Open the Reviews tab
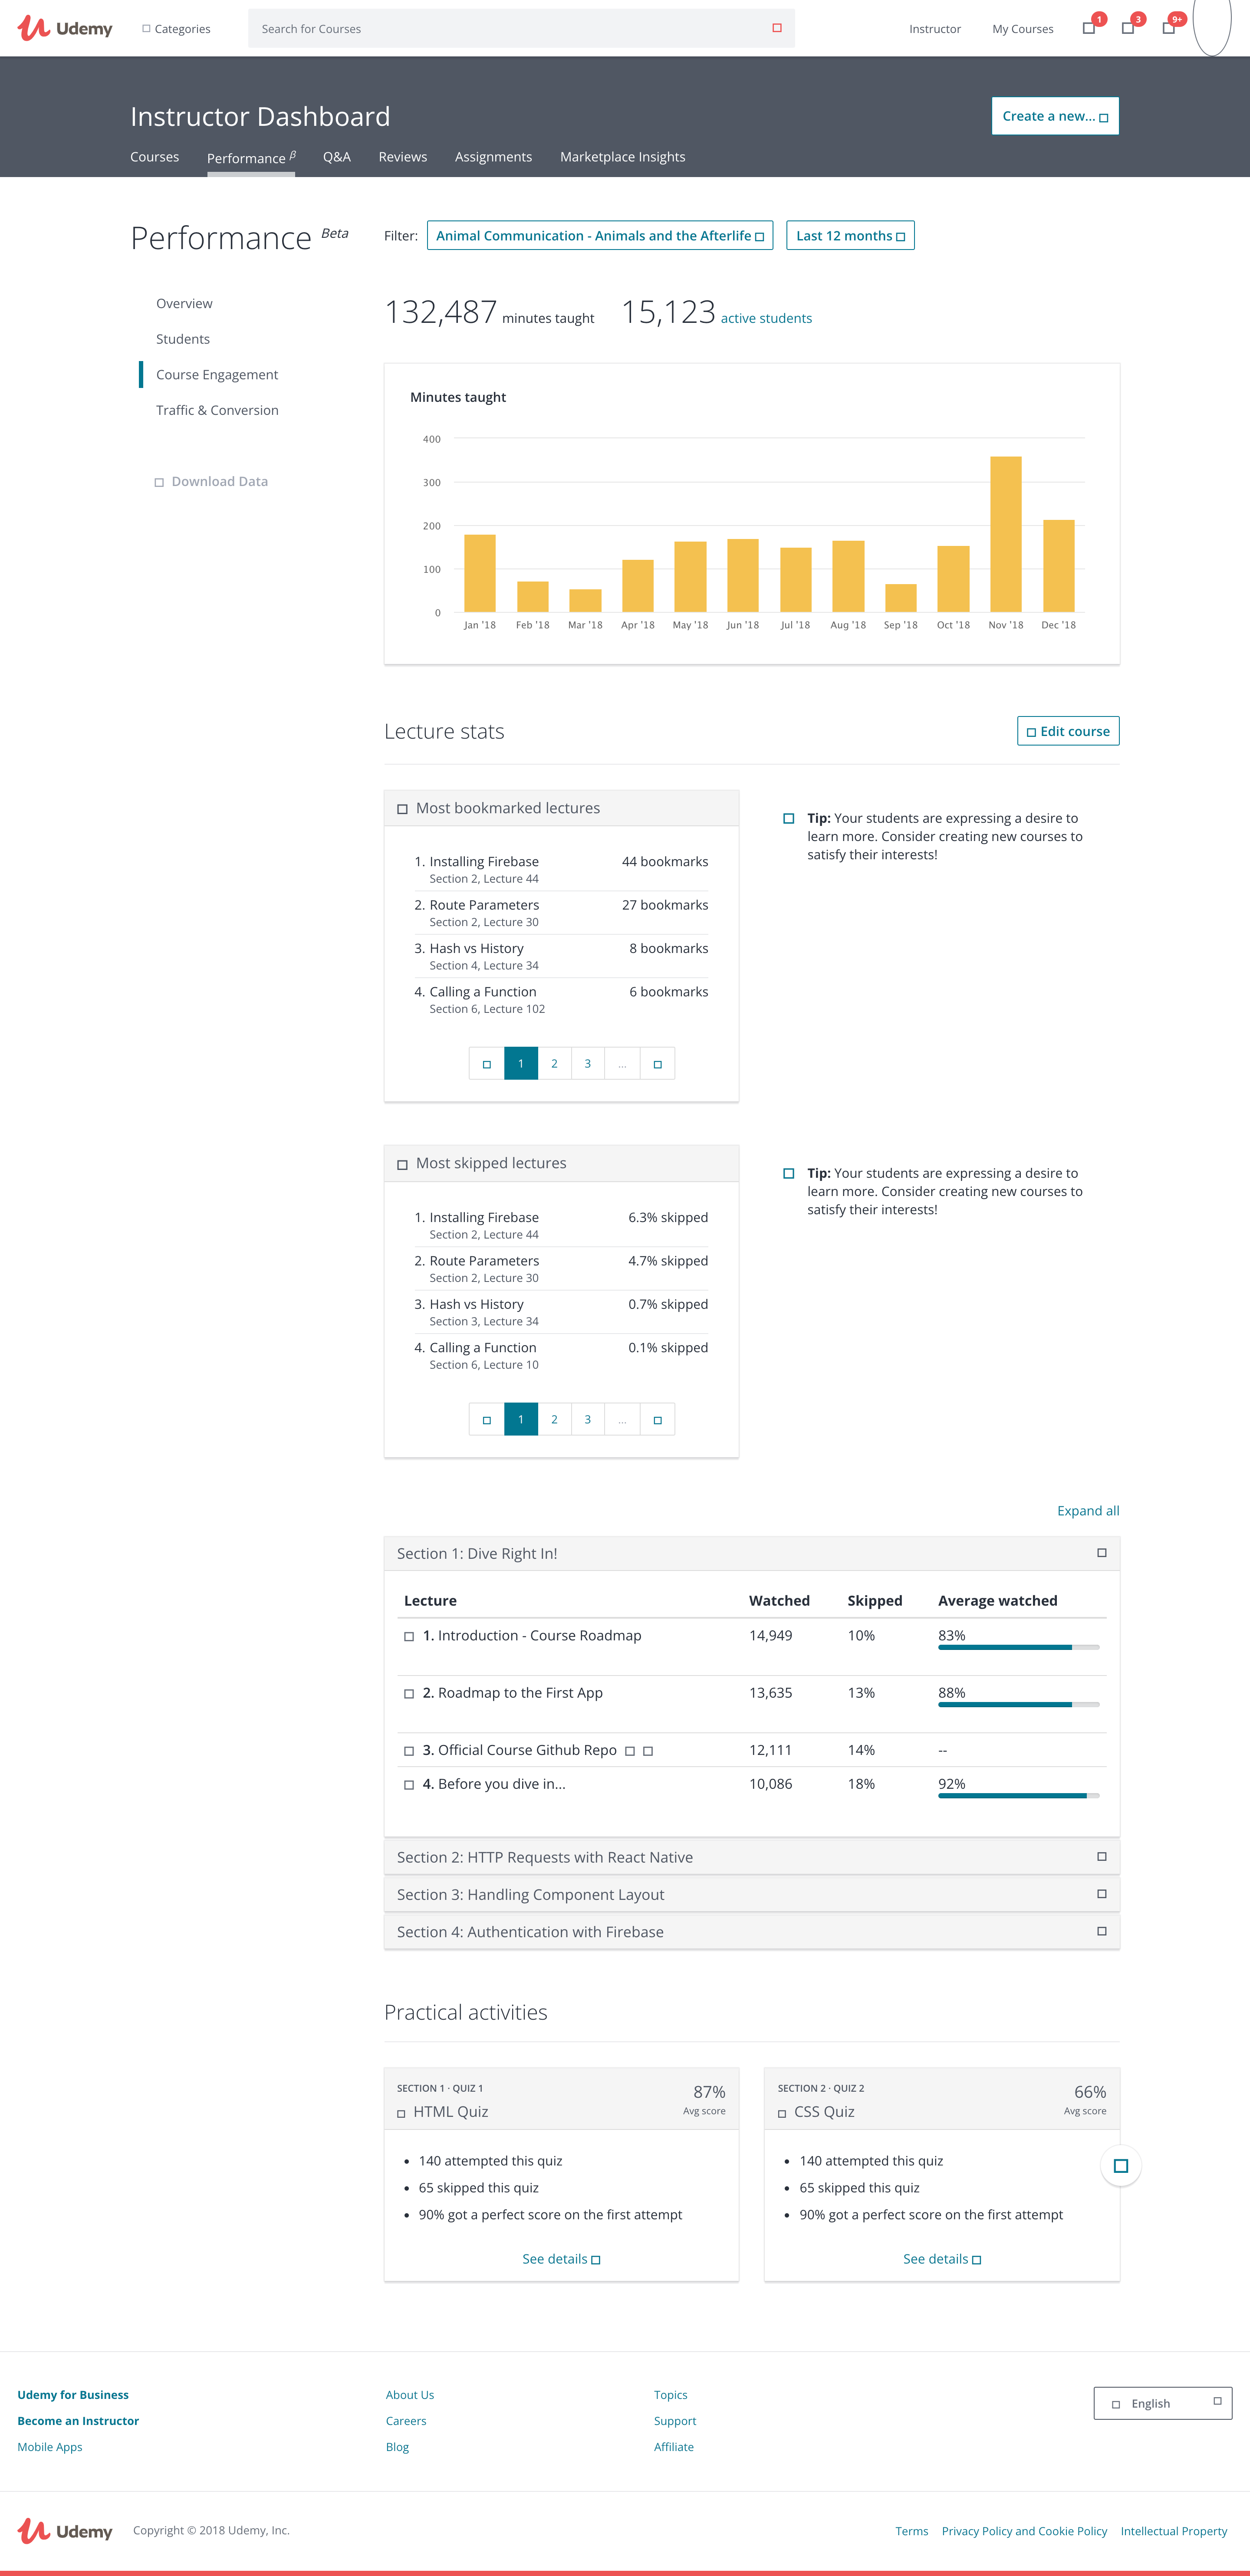 [x=403, y=157]
